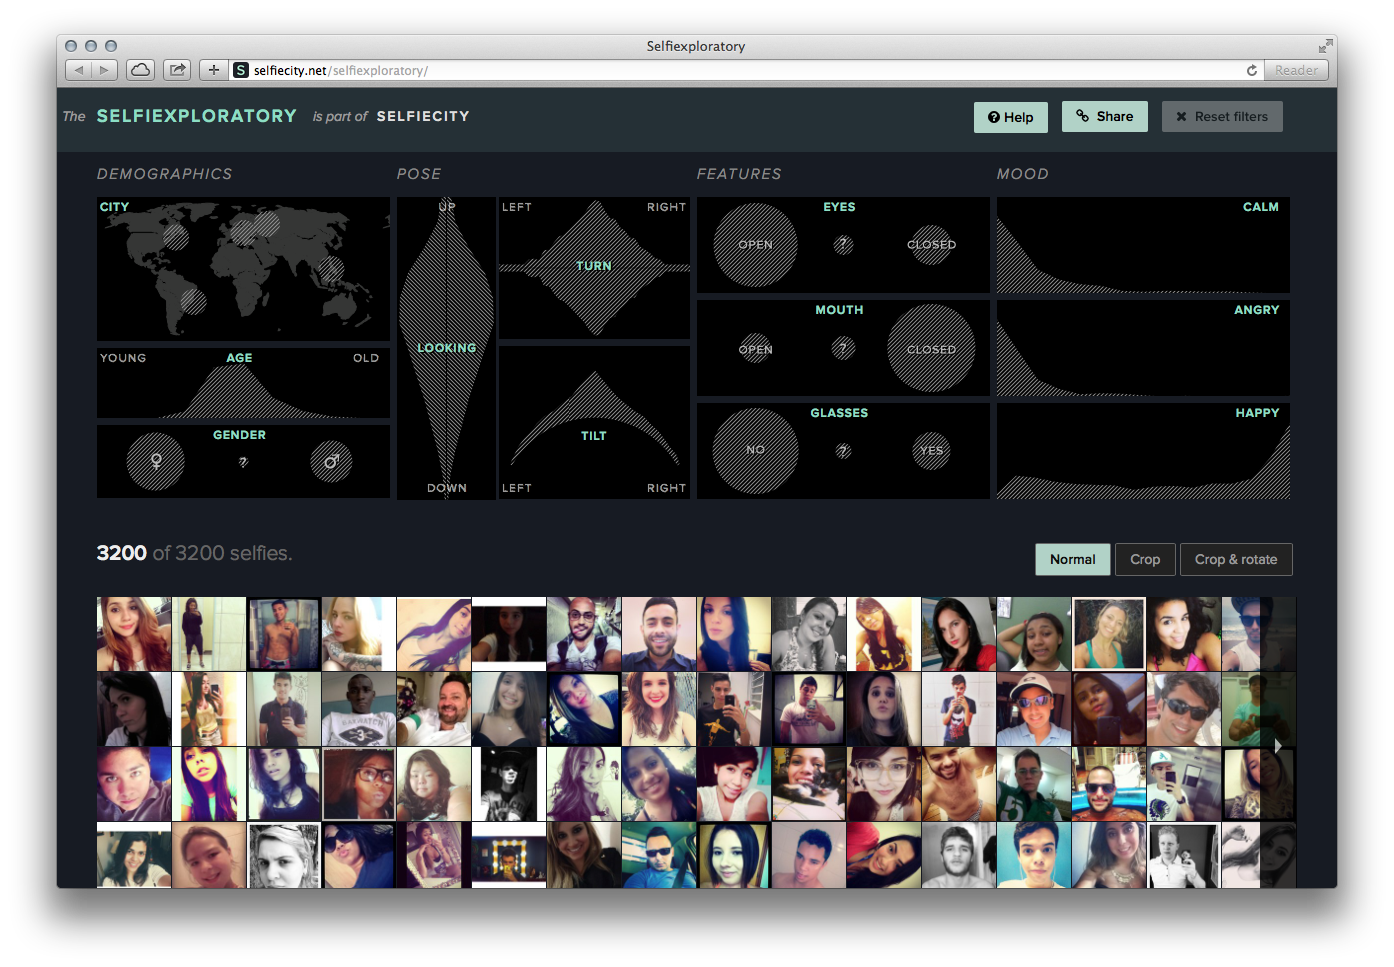The height and width of the screenshot is (967, 1394).
Task: Click the Happy mood histogram
Action: (1143, 460)
